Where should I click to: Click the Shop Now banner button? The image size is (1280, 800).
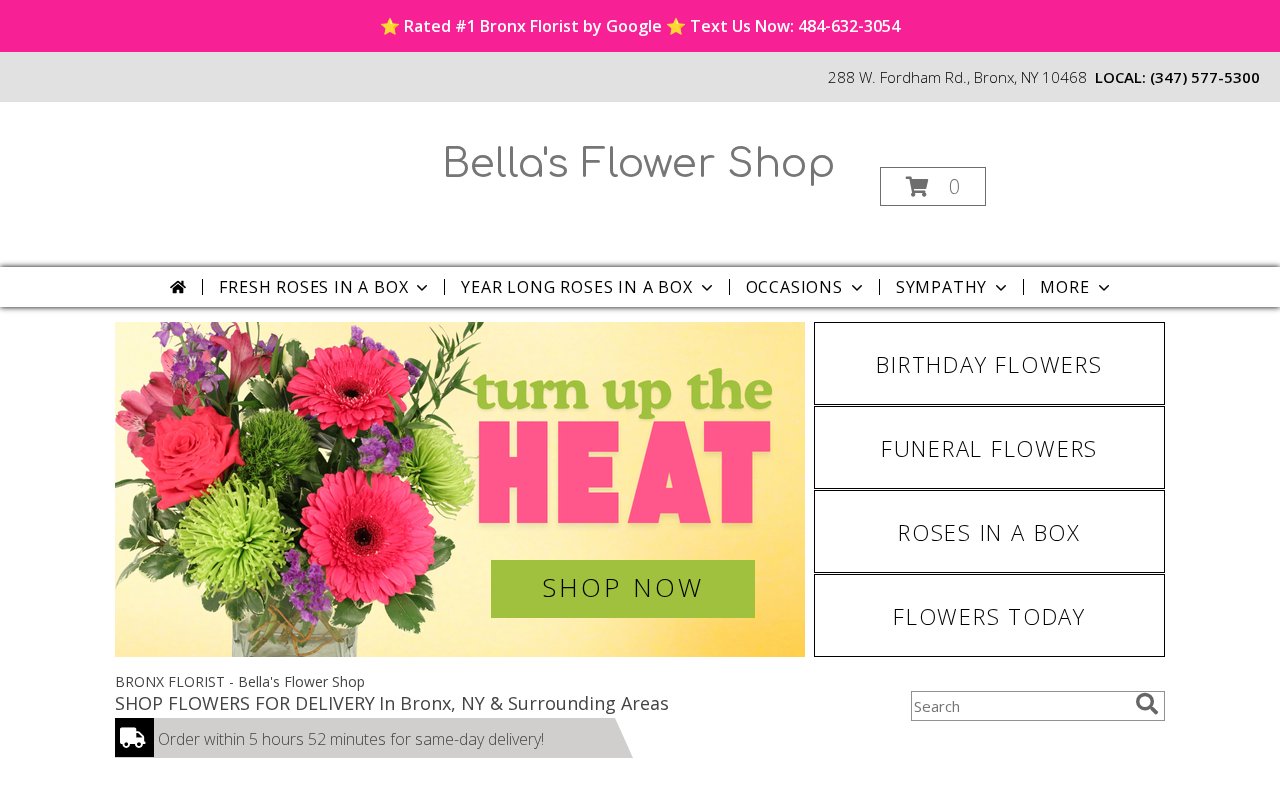click(623, 589)
